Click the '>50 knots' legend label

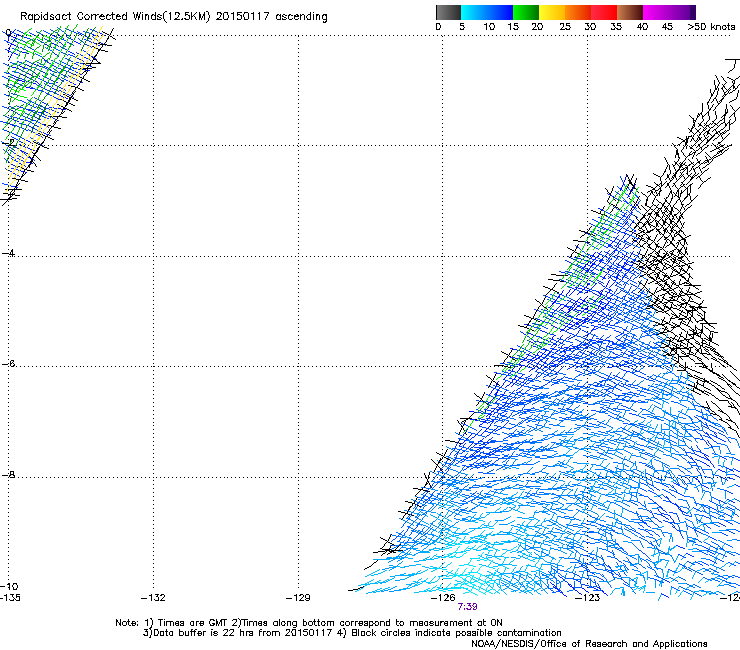[711, 27]
